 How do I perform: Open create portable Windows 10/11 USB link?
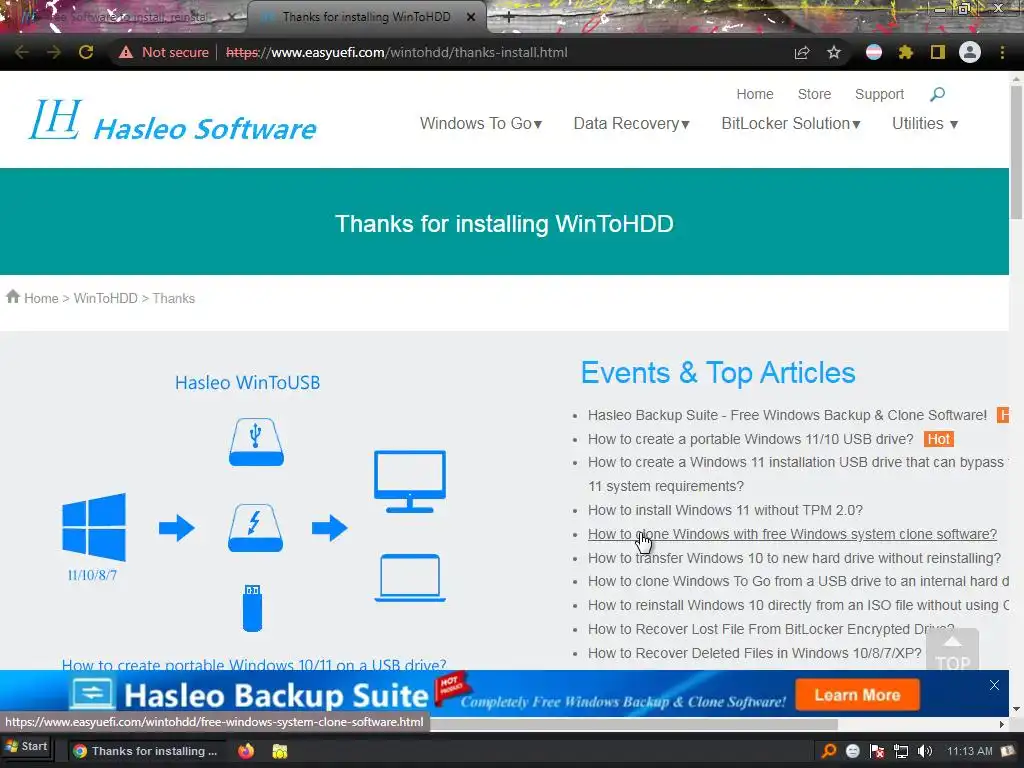[x=254, y=665]
